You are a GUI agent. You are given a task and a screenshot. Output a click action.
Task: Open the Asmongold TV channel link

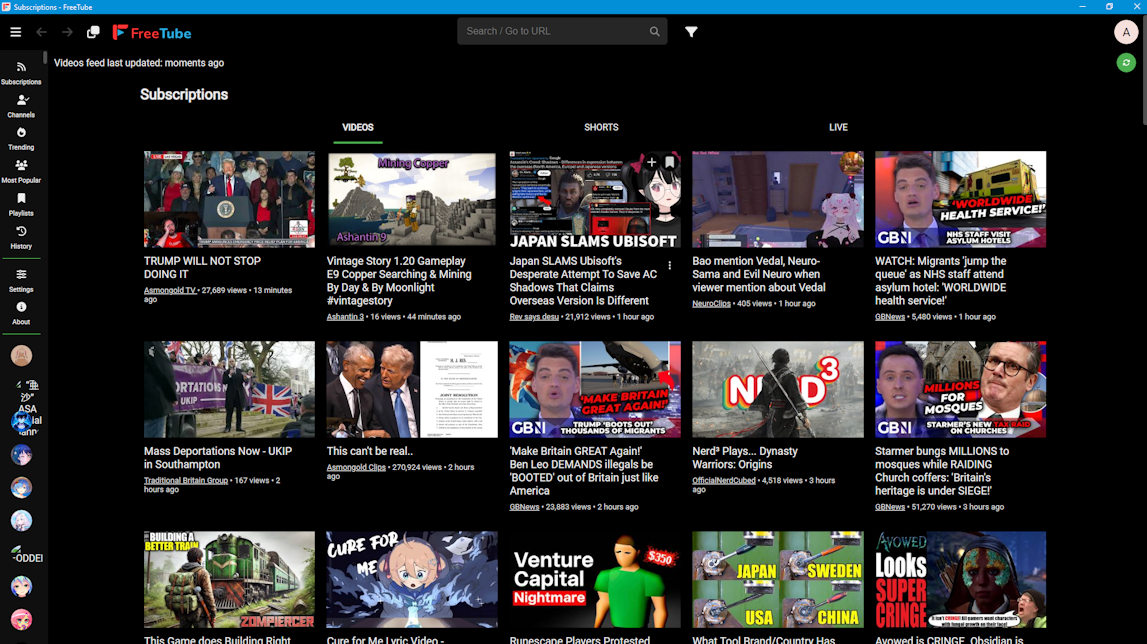click(170, 291)
